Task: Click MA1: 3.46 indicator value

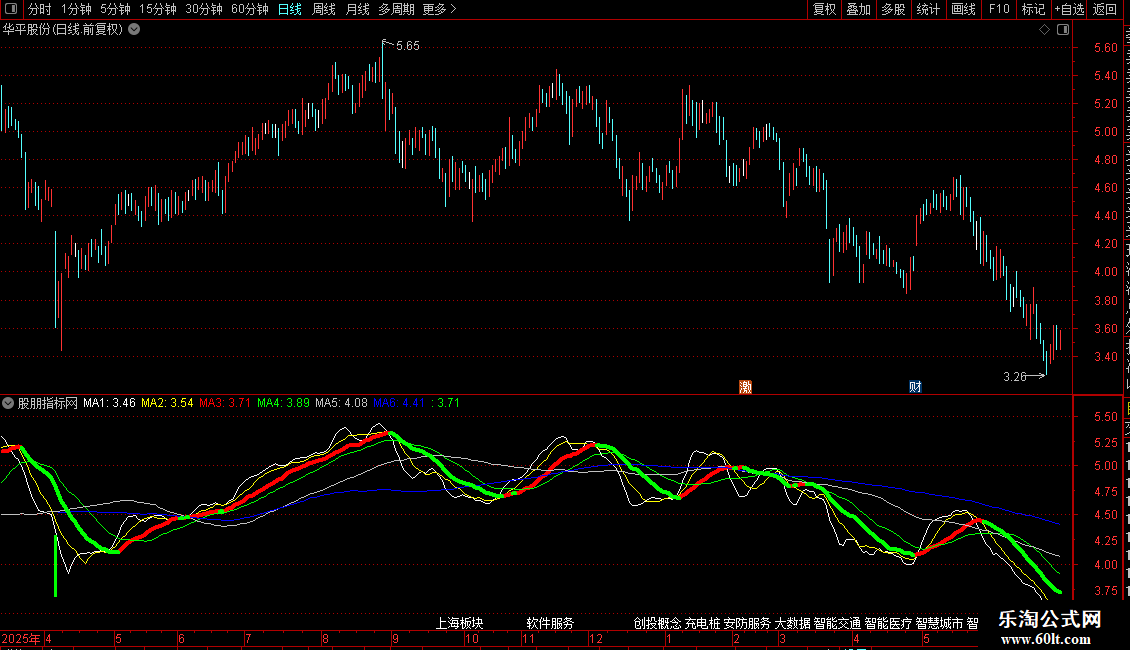Action: (110, 403)
